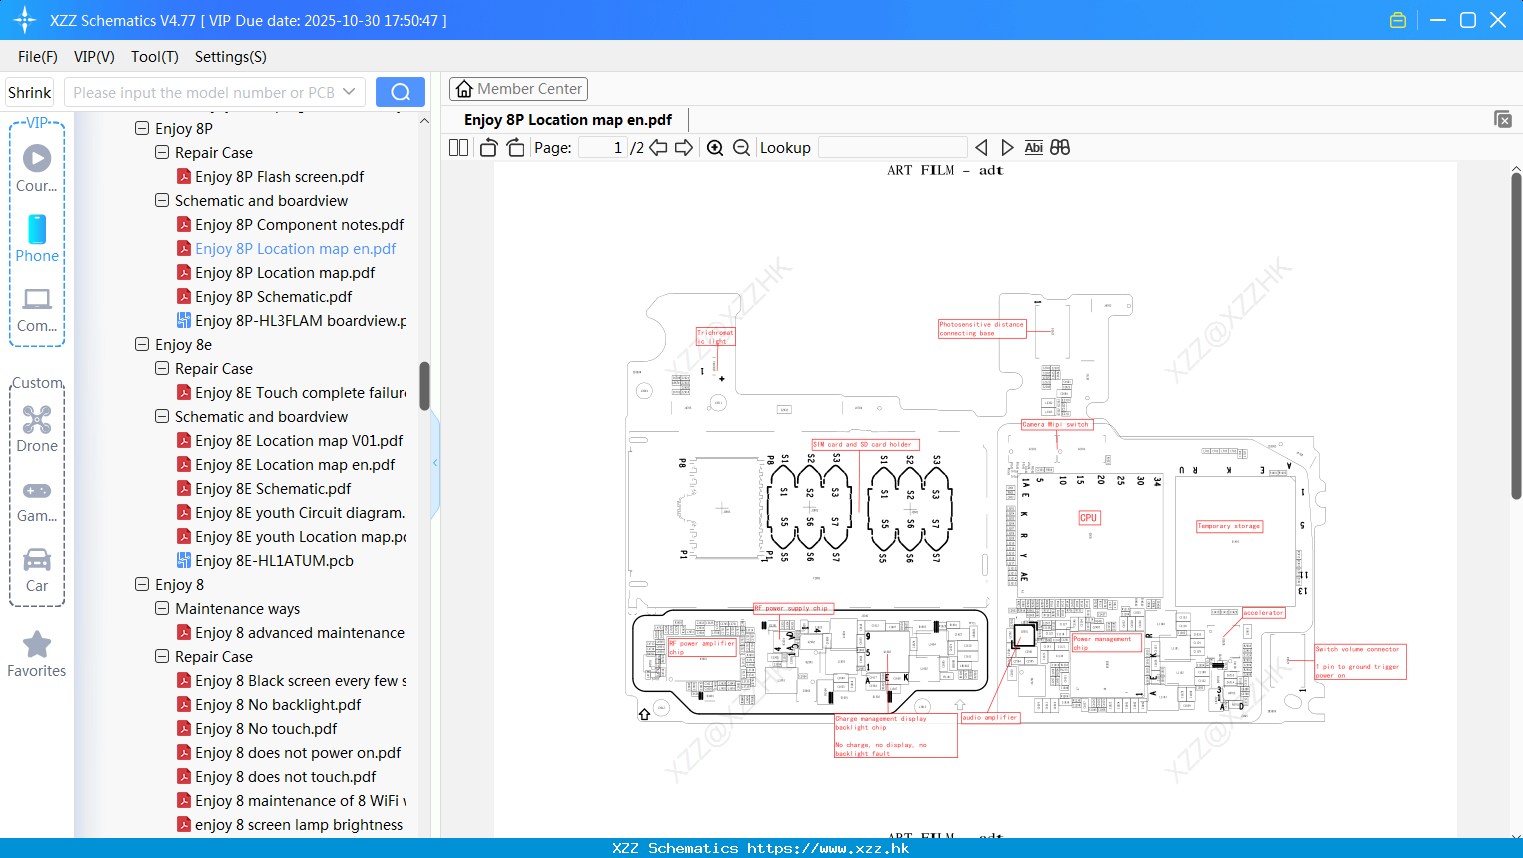
Task: Collapse the Enjoy 8P node
Action: tap(142, 128)
